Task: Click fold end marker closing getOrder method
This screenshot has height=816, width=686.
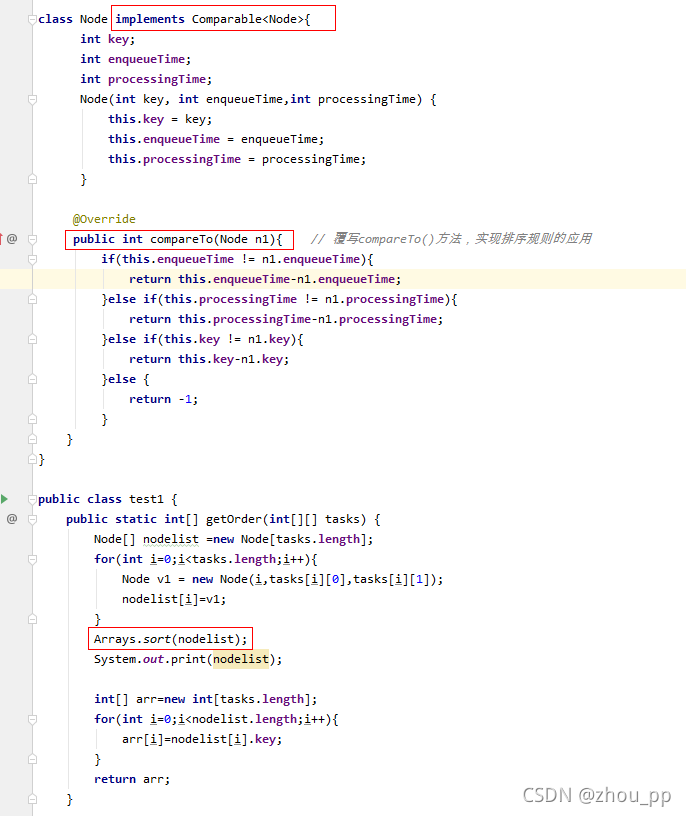Action: [32, 799]
